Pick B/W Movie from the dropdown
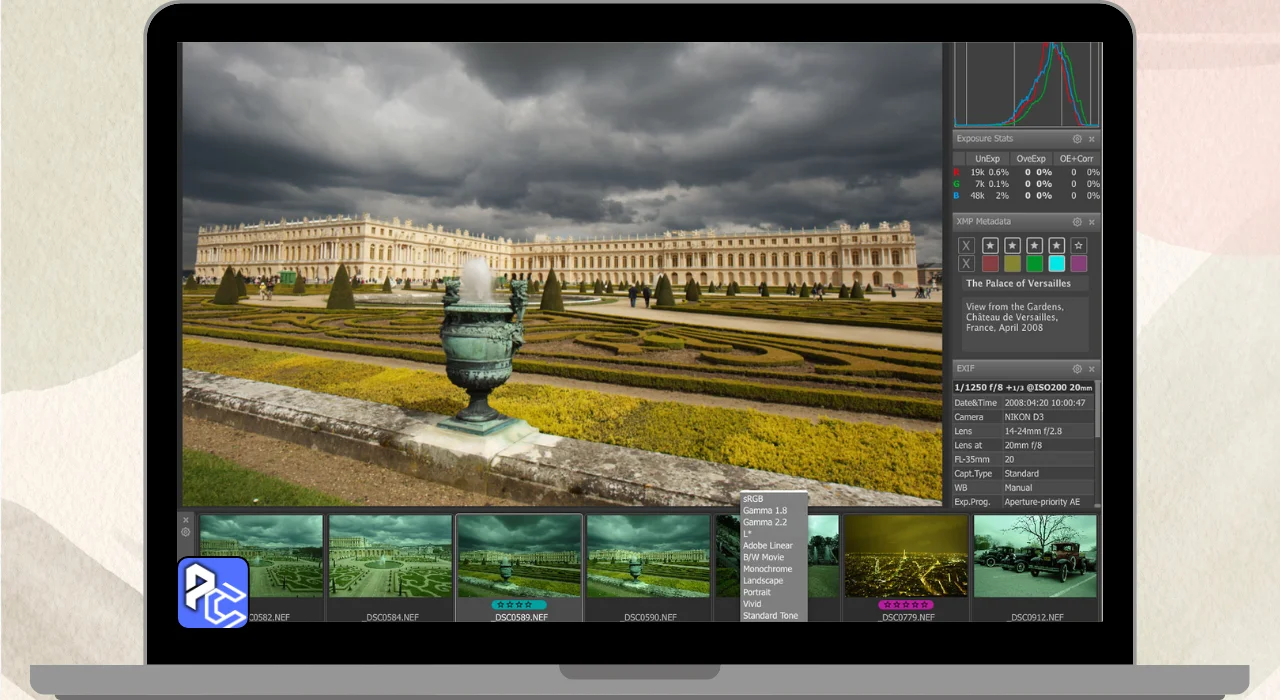 (x=764, y=557)
